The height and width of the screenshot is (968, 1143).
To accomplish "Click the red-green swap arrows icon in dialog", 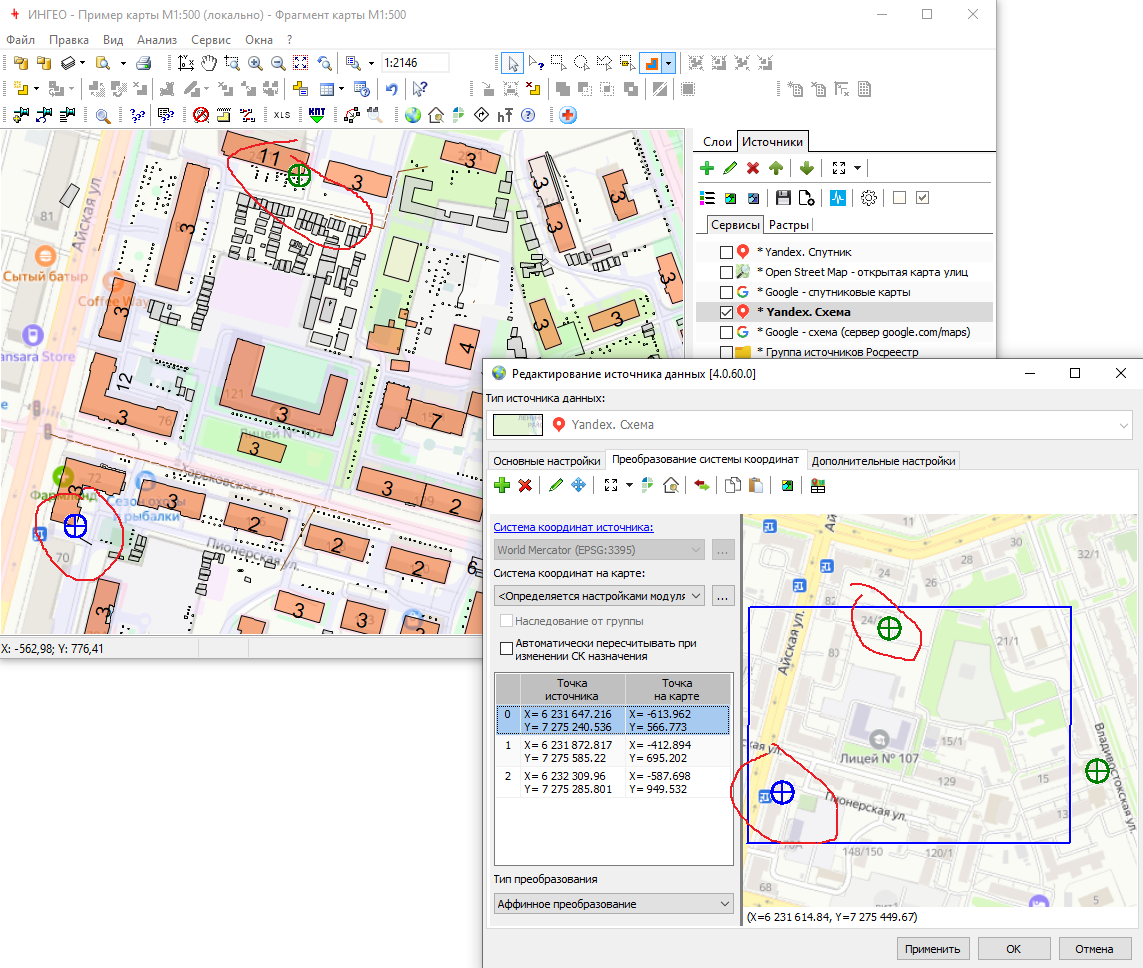I will [701, 485].
